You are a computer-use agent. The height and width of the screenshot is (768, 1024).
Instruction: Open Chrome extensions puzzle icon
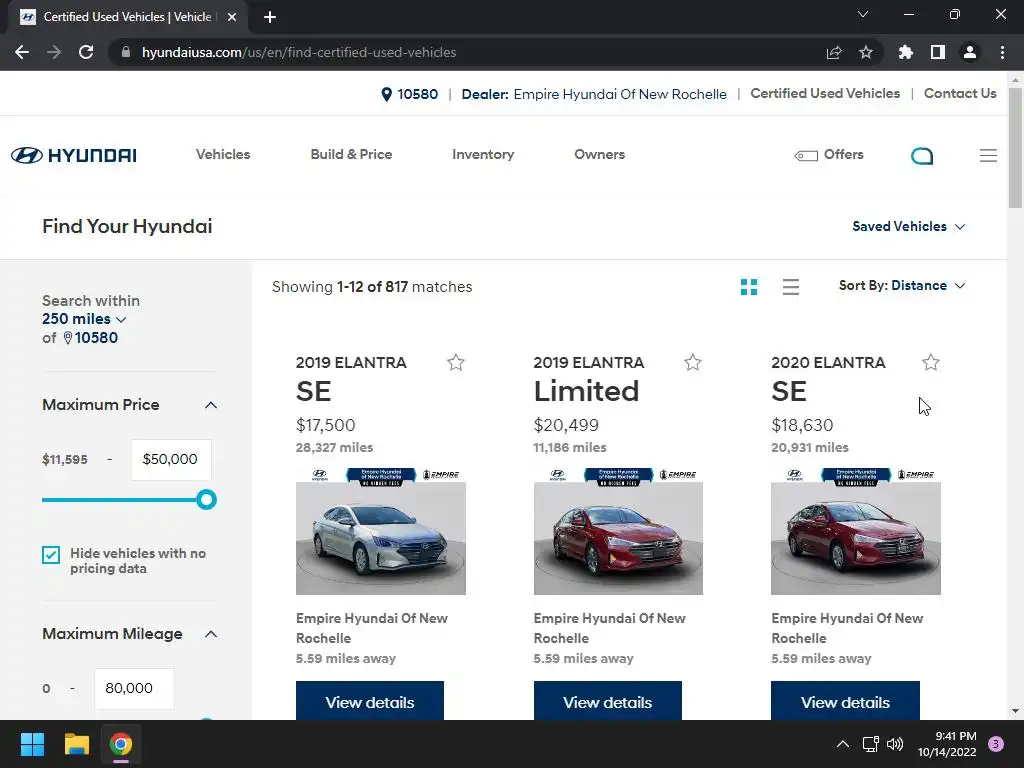coord(906,52)
